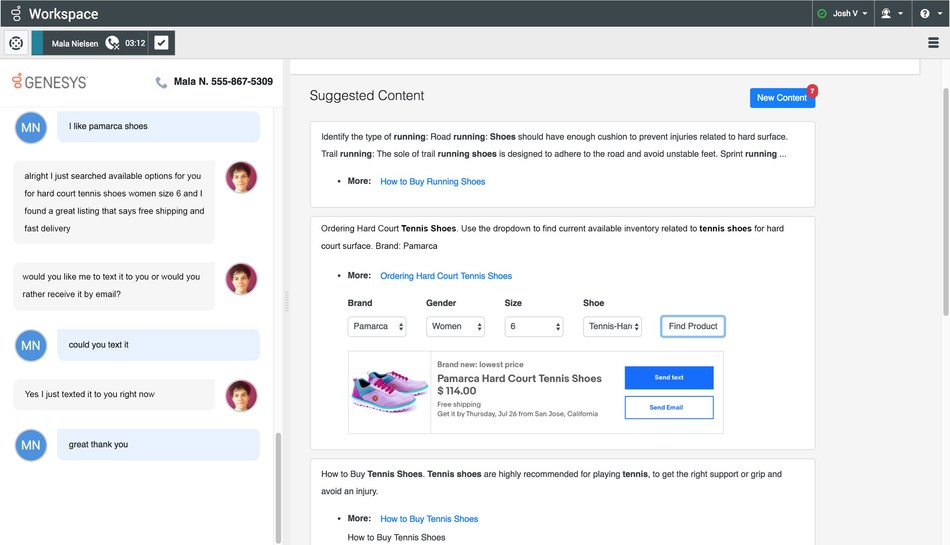
Task: Expand the Brand dropdown showing Pamarca
Action: 377,327
